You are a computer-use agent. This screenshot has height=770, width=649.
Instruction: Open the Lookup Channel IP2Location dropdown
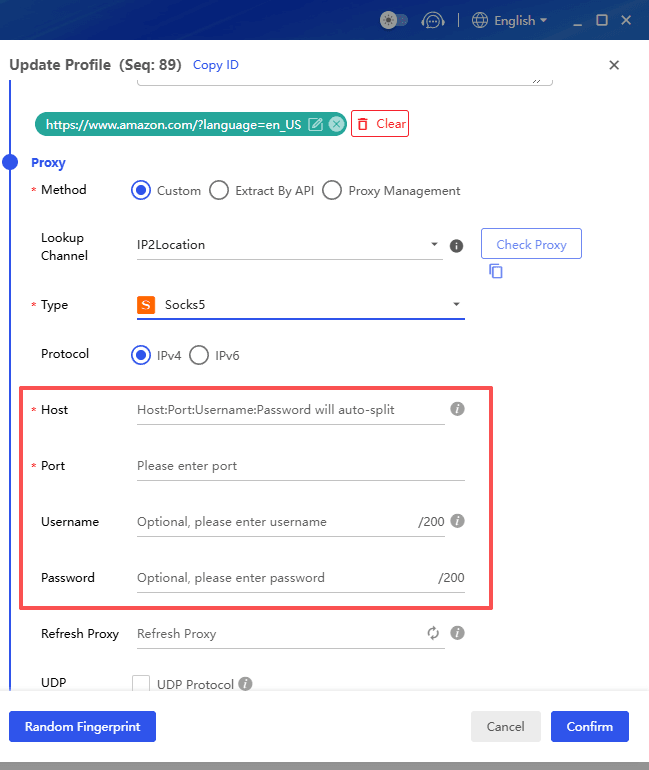[290, 245]
